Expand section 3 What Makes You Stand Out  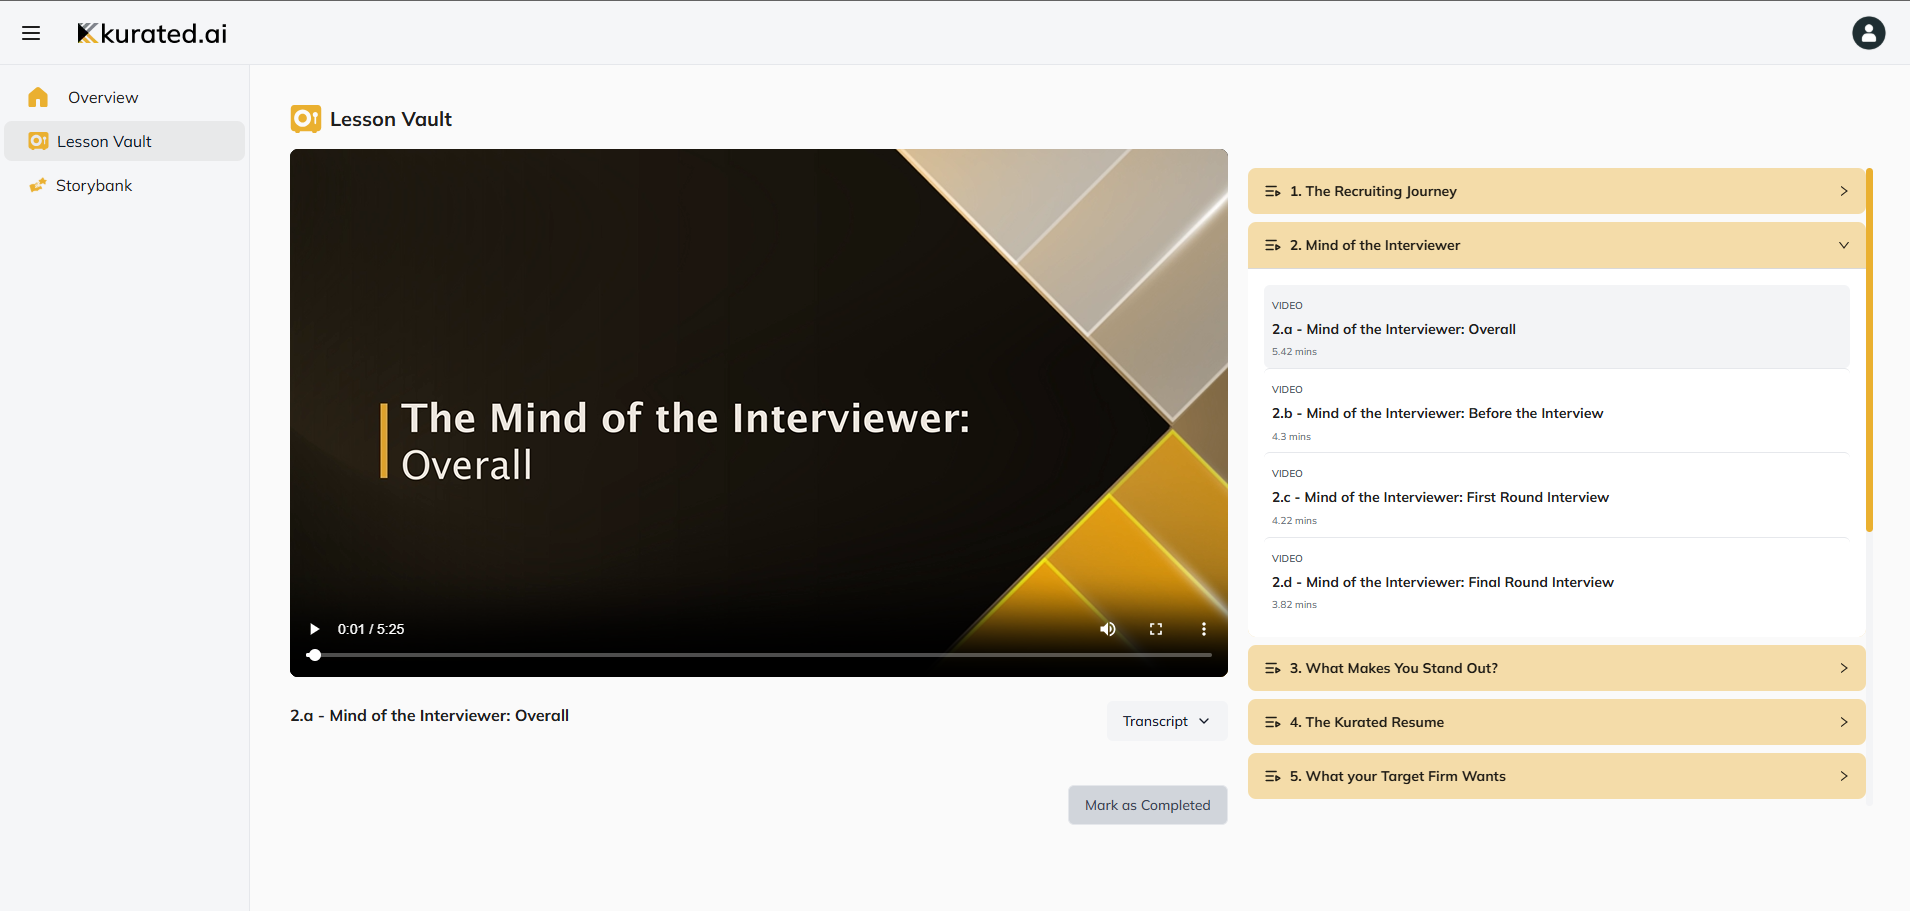(x=1555, y=667)
